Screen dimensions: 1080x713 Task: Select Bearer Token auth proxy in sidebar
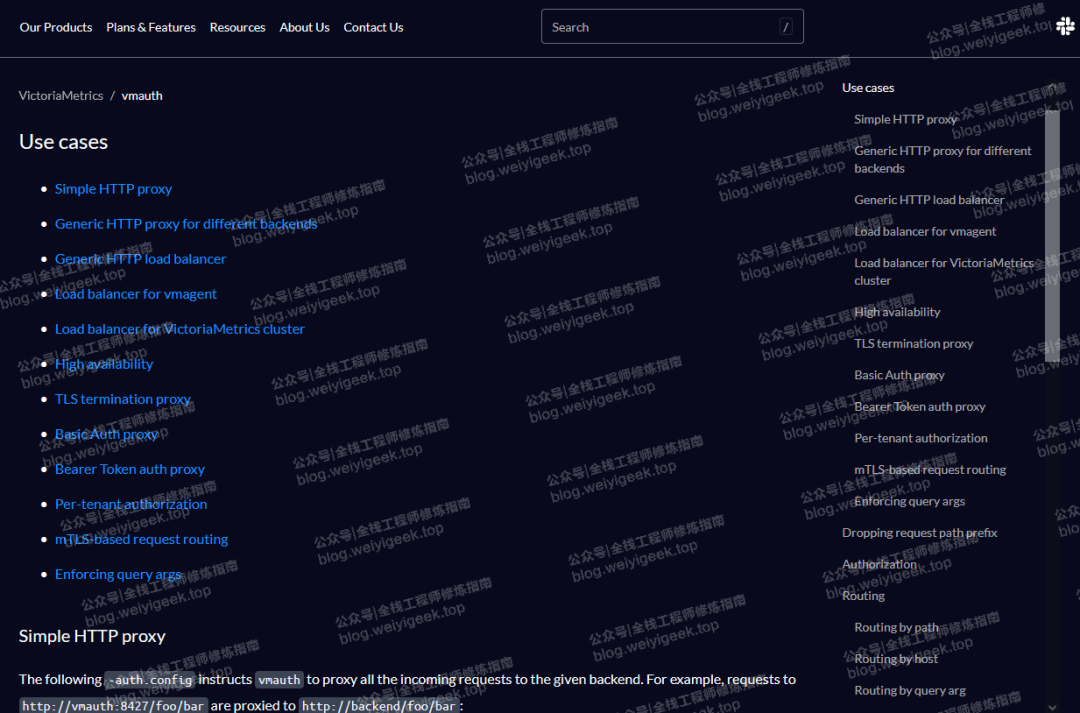tap(920, 407)
